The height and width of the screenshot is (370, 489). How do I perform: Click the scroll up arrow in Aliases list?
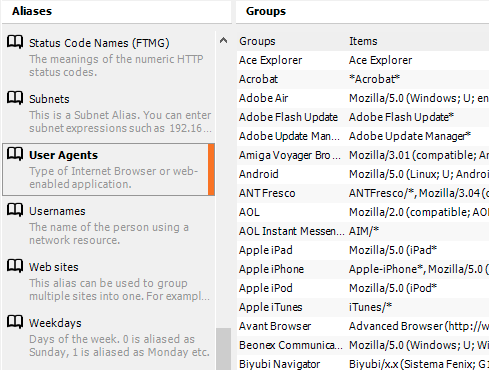coord(223,41)
